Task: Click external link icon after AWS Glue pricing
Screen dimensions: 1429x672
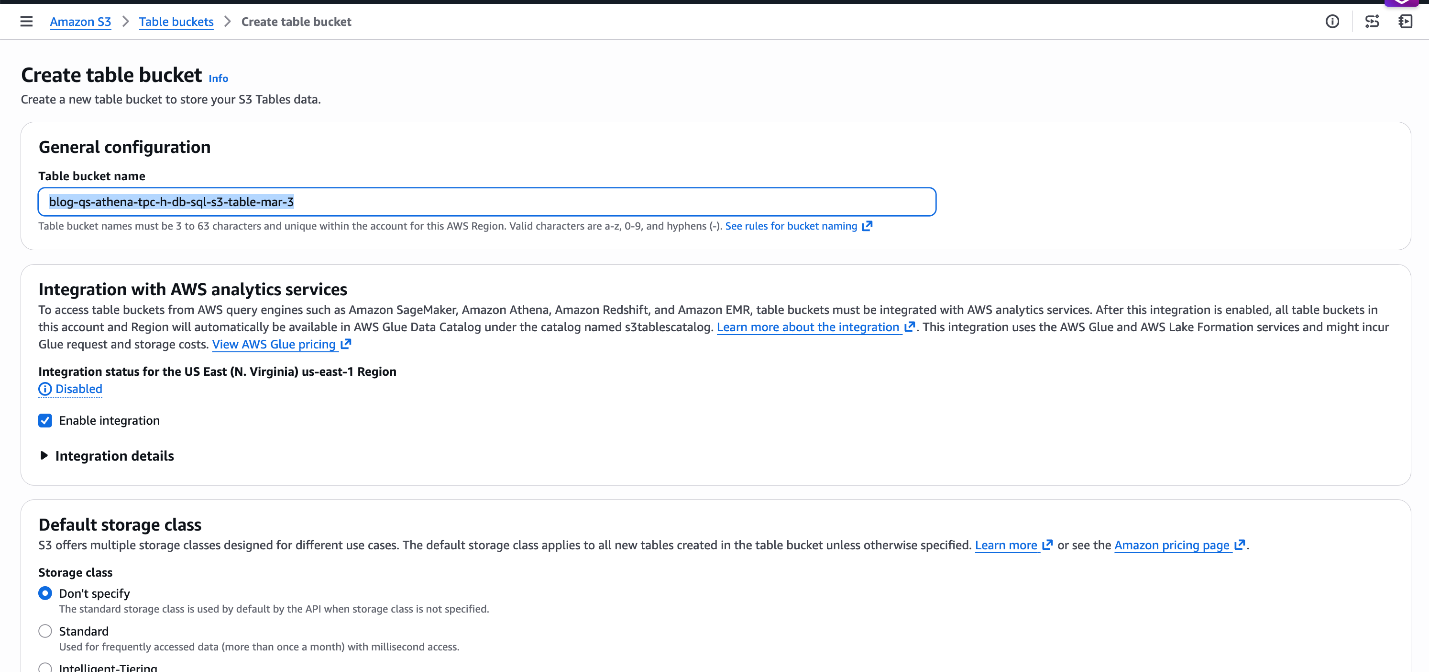Action: point(346,344)
